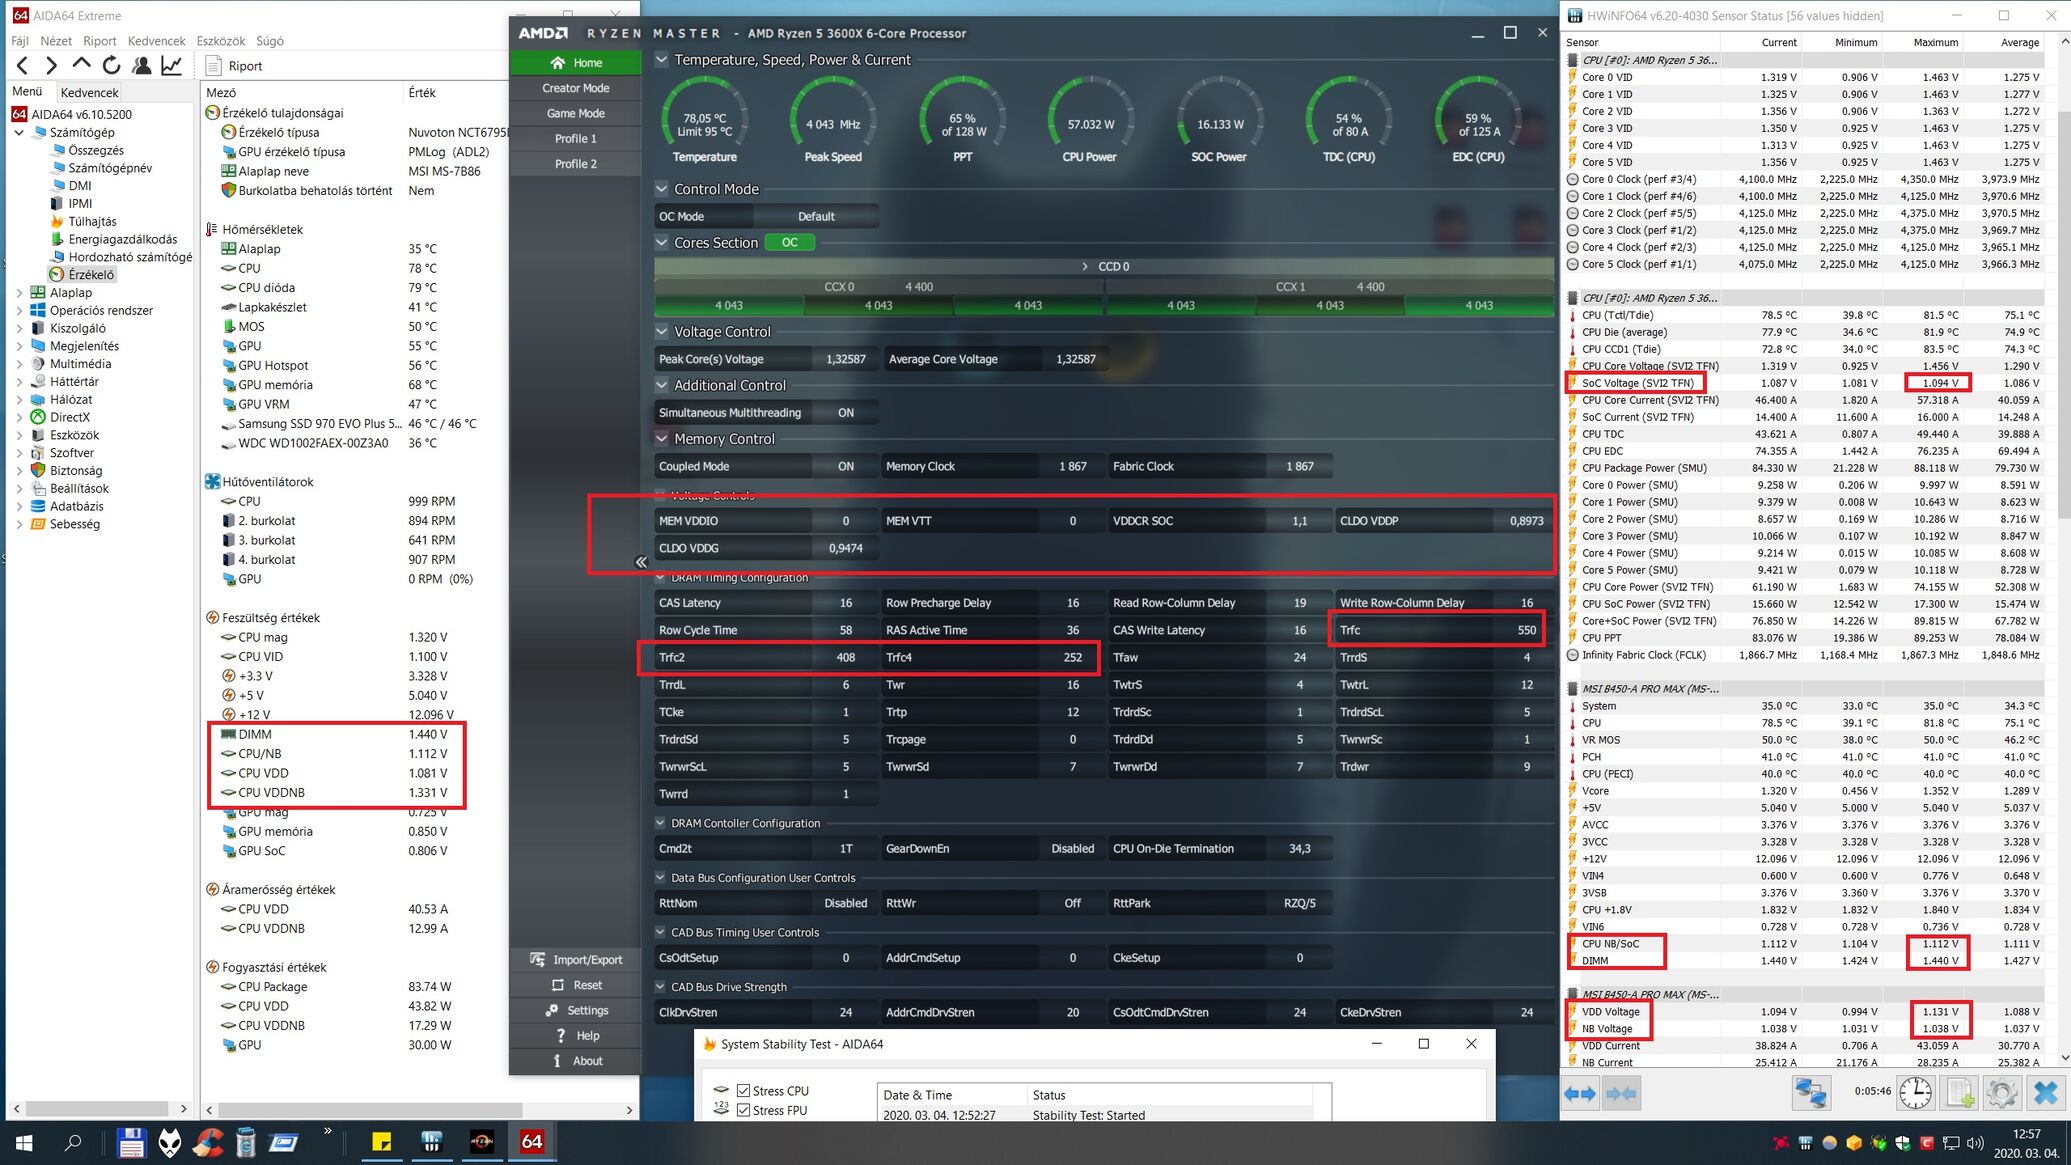Select Energiagazdálkodás in the AIDA64 tree
The image size is (2071, 1165).
[x=122, y=239]
